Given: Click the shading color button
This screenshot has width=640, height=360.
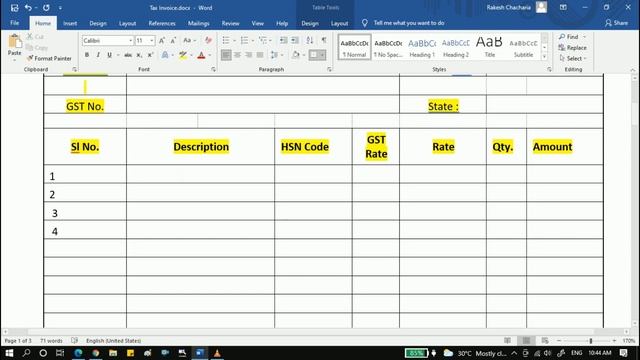Looking at the screenshot, I should (296, 55).
